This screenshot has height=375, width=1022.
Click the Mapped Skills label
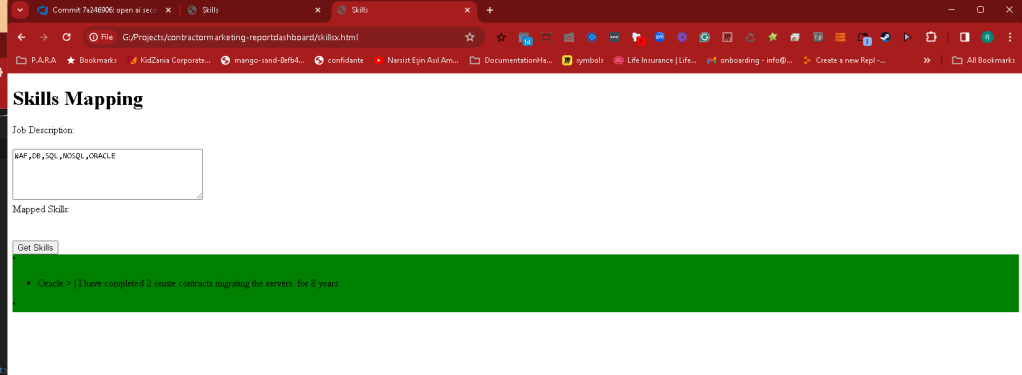pyautogui.click(x=41, y=209)
